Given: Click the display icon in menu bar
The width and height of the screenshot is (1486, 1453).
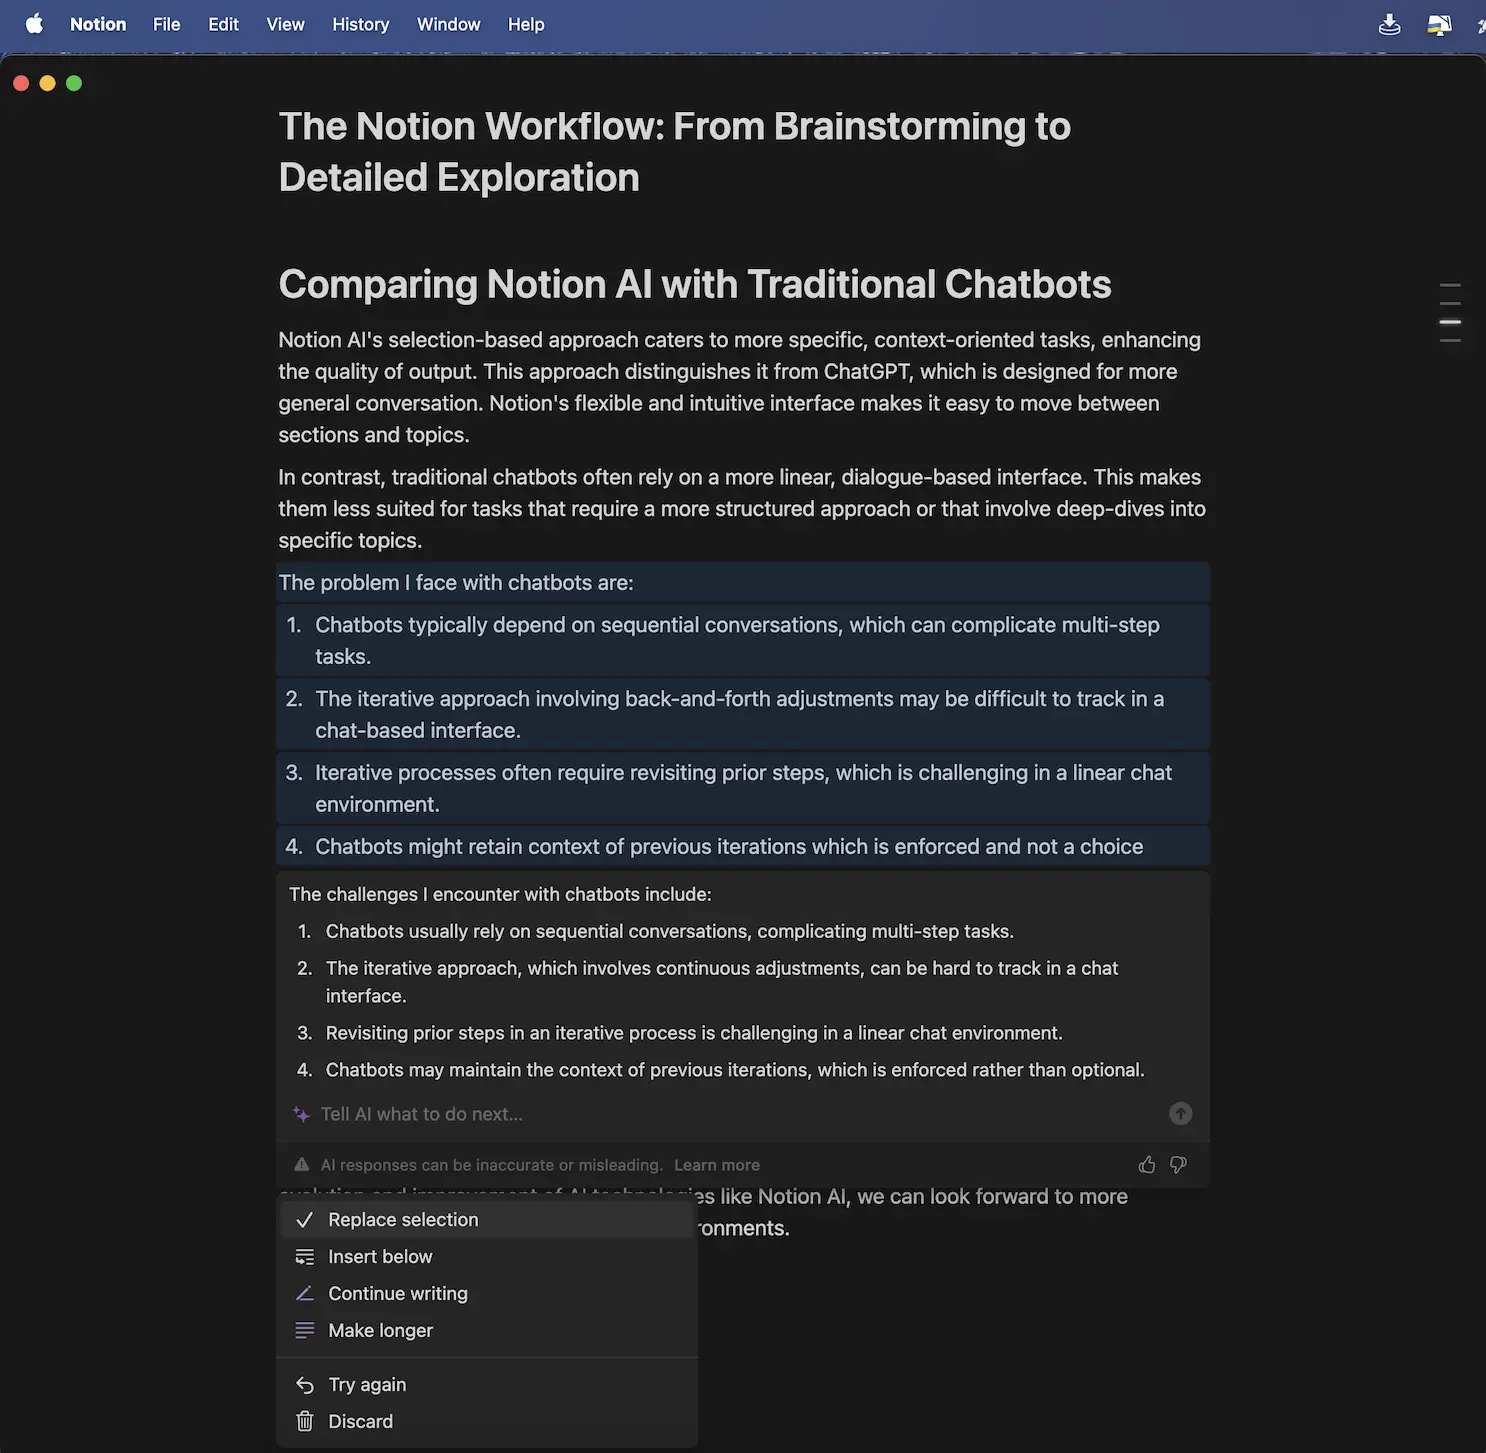Looking at the screenshot, I should point(1439,25).
